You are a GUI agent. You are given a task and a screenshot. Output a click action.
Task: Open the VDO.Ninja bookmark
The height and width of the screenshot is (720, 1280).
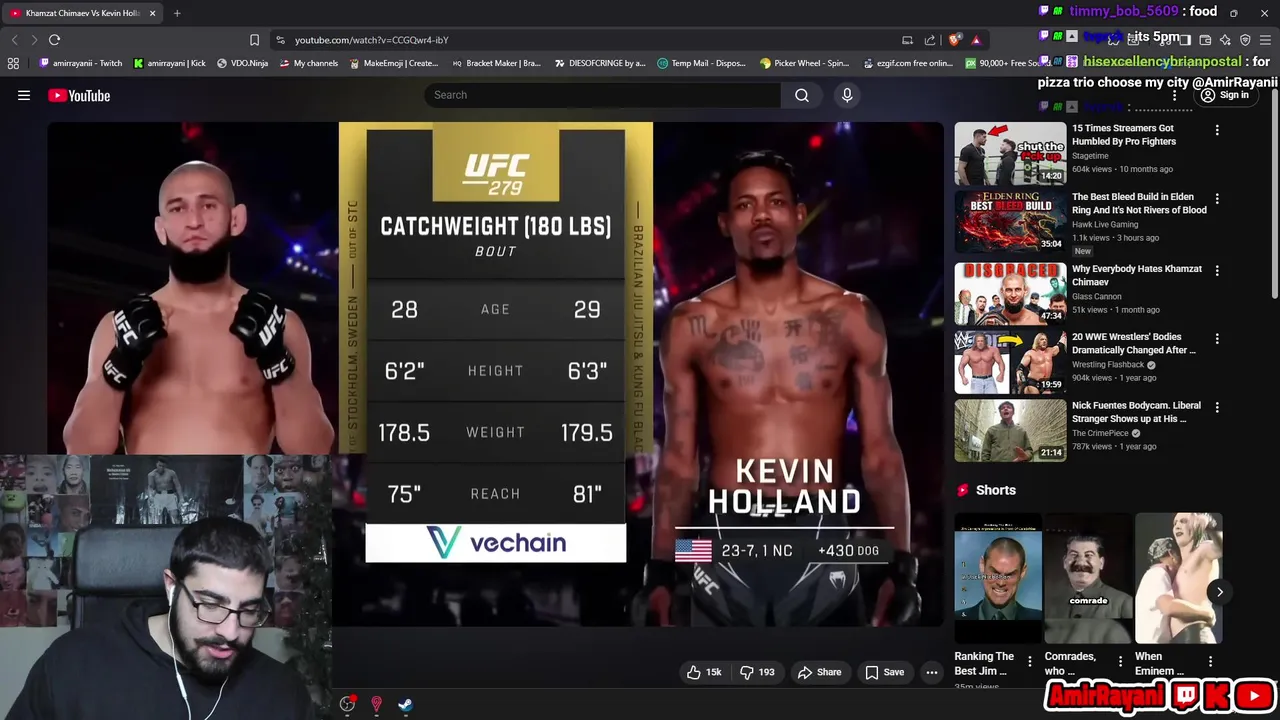[243, 63]
